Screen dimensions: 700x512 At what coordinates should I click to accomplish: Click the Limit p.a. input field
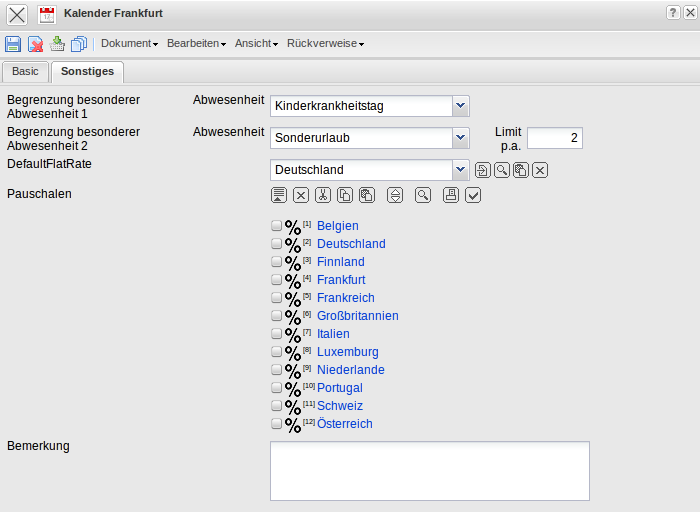point(554,138)
